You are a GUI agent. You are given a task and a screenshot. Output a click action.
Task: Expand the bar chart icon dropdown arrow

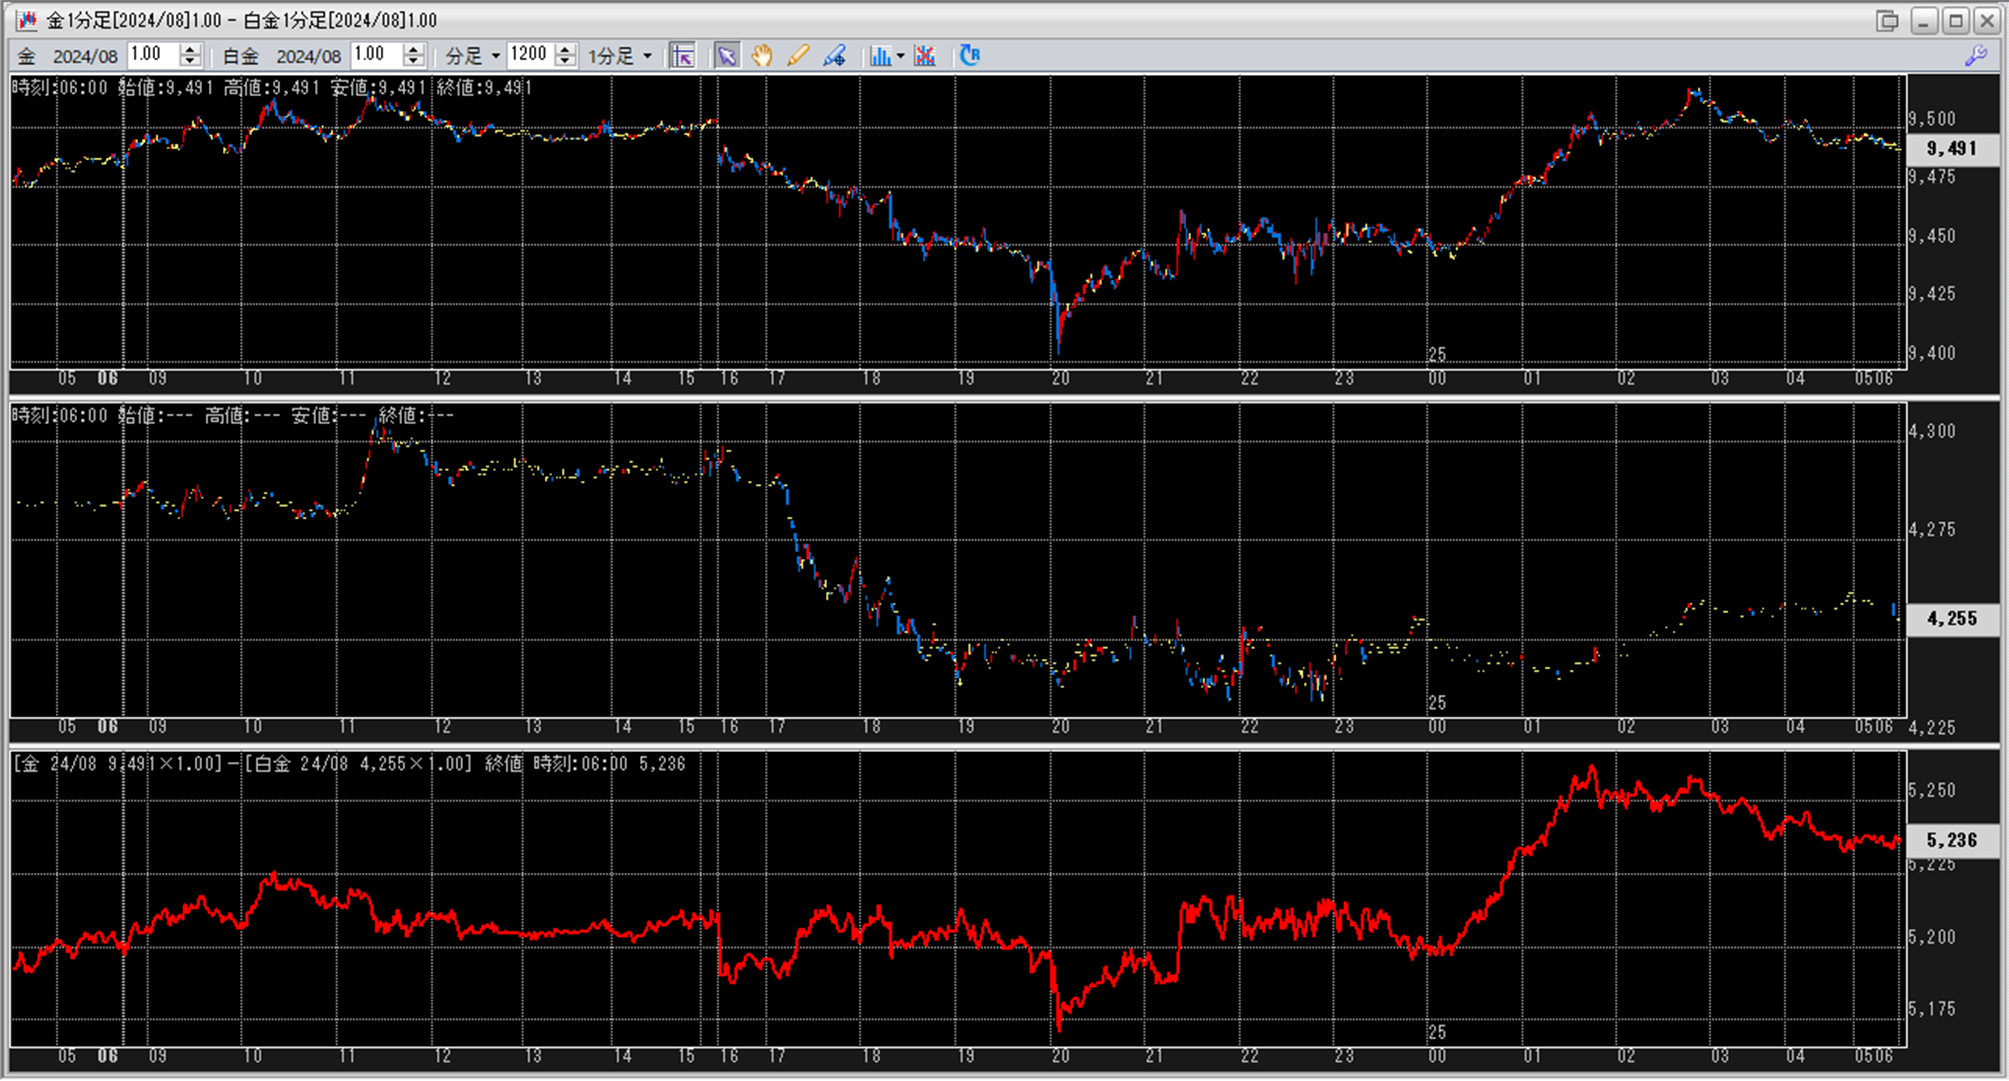pos(900,56)
